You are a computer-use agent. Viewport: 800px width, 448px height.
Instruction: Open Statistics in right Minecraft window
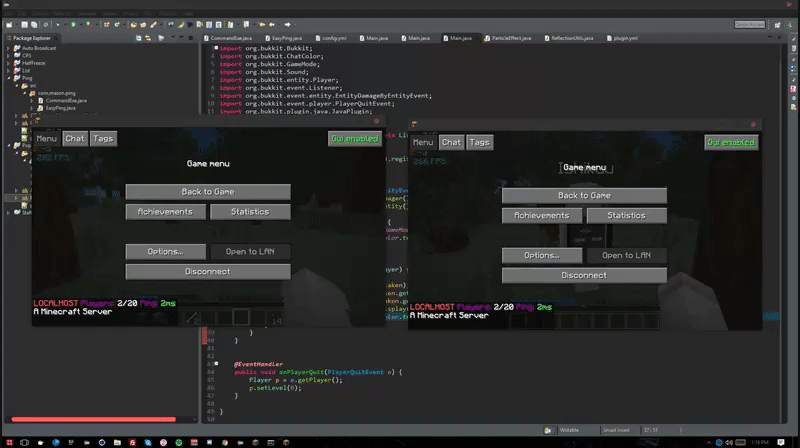pos(627,216)
